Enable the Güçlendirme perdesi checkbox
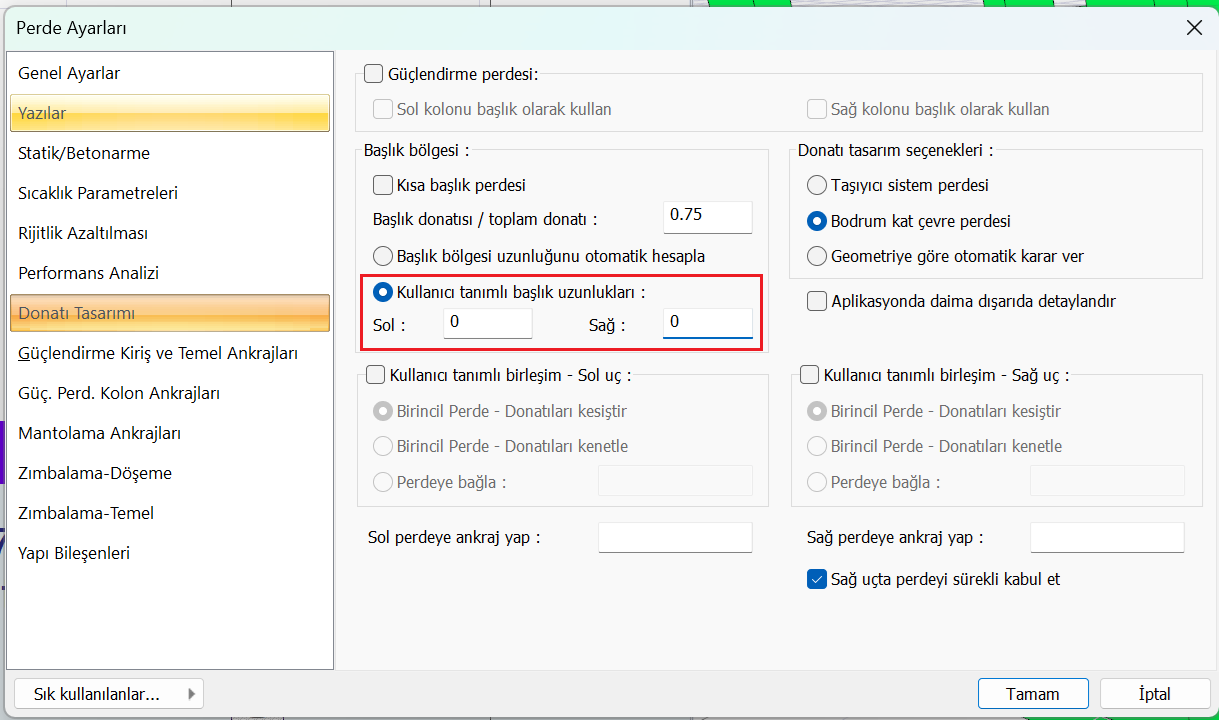 tap(374, 73)
